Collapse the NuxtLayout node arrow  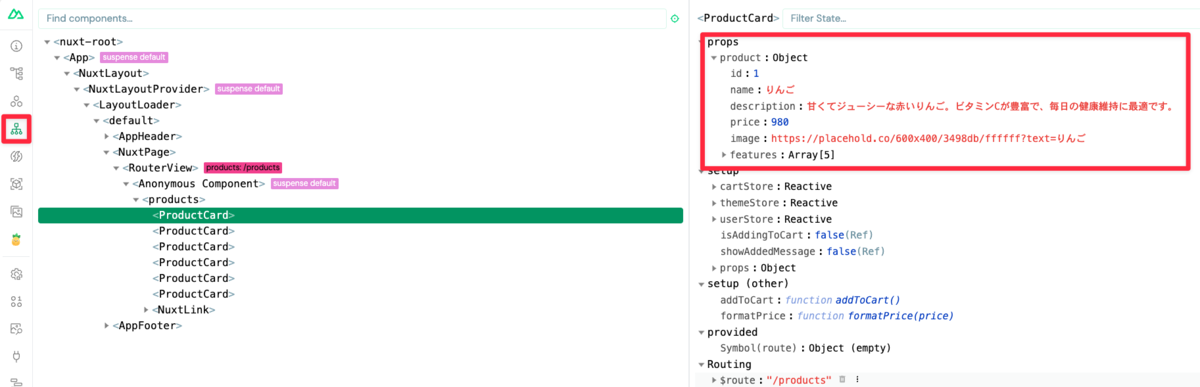(x=67, y=74)
